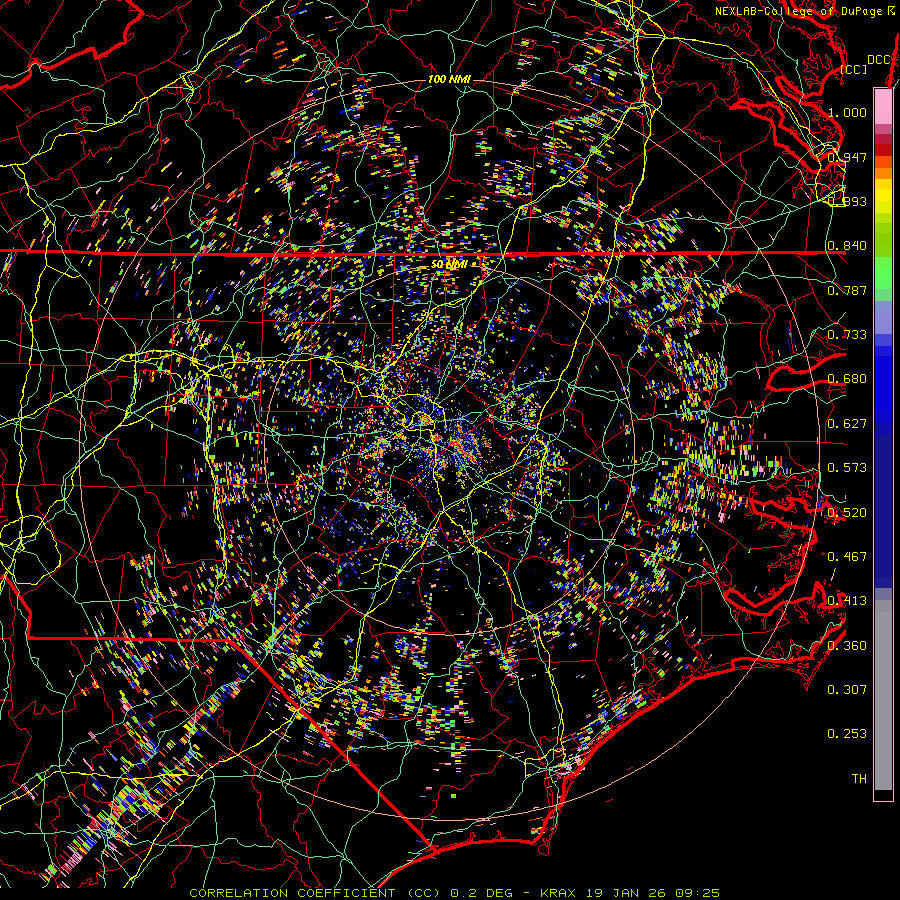The image size is (900, 900).
Task: Select the 0.253 legend value
Action: 847,734
